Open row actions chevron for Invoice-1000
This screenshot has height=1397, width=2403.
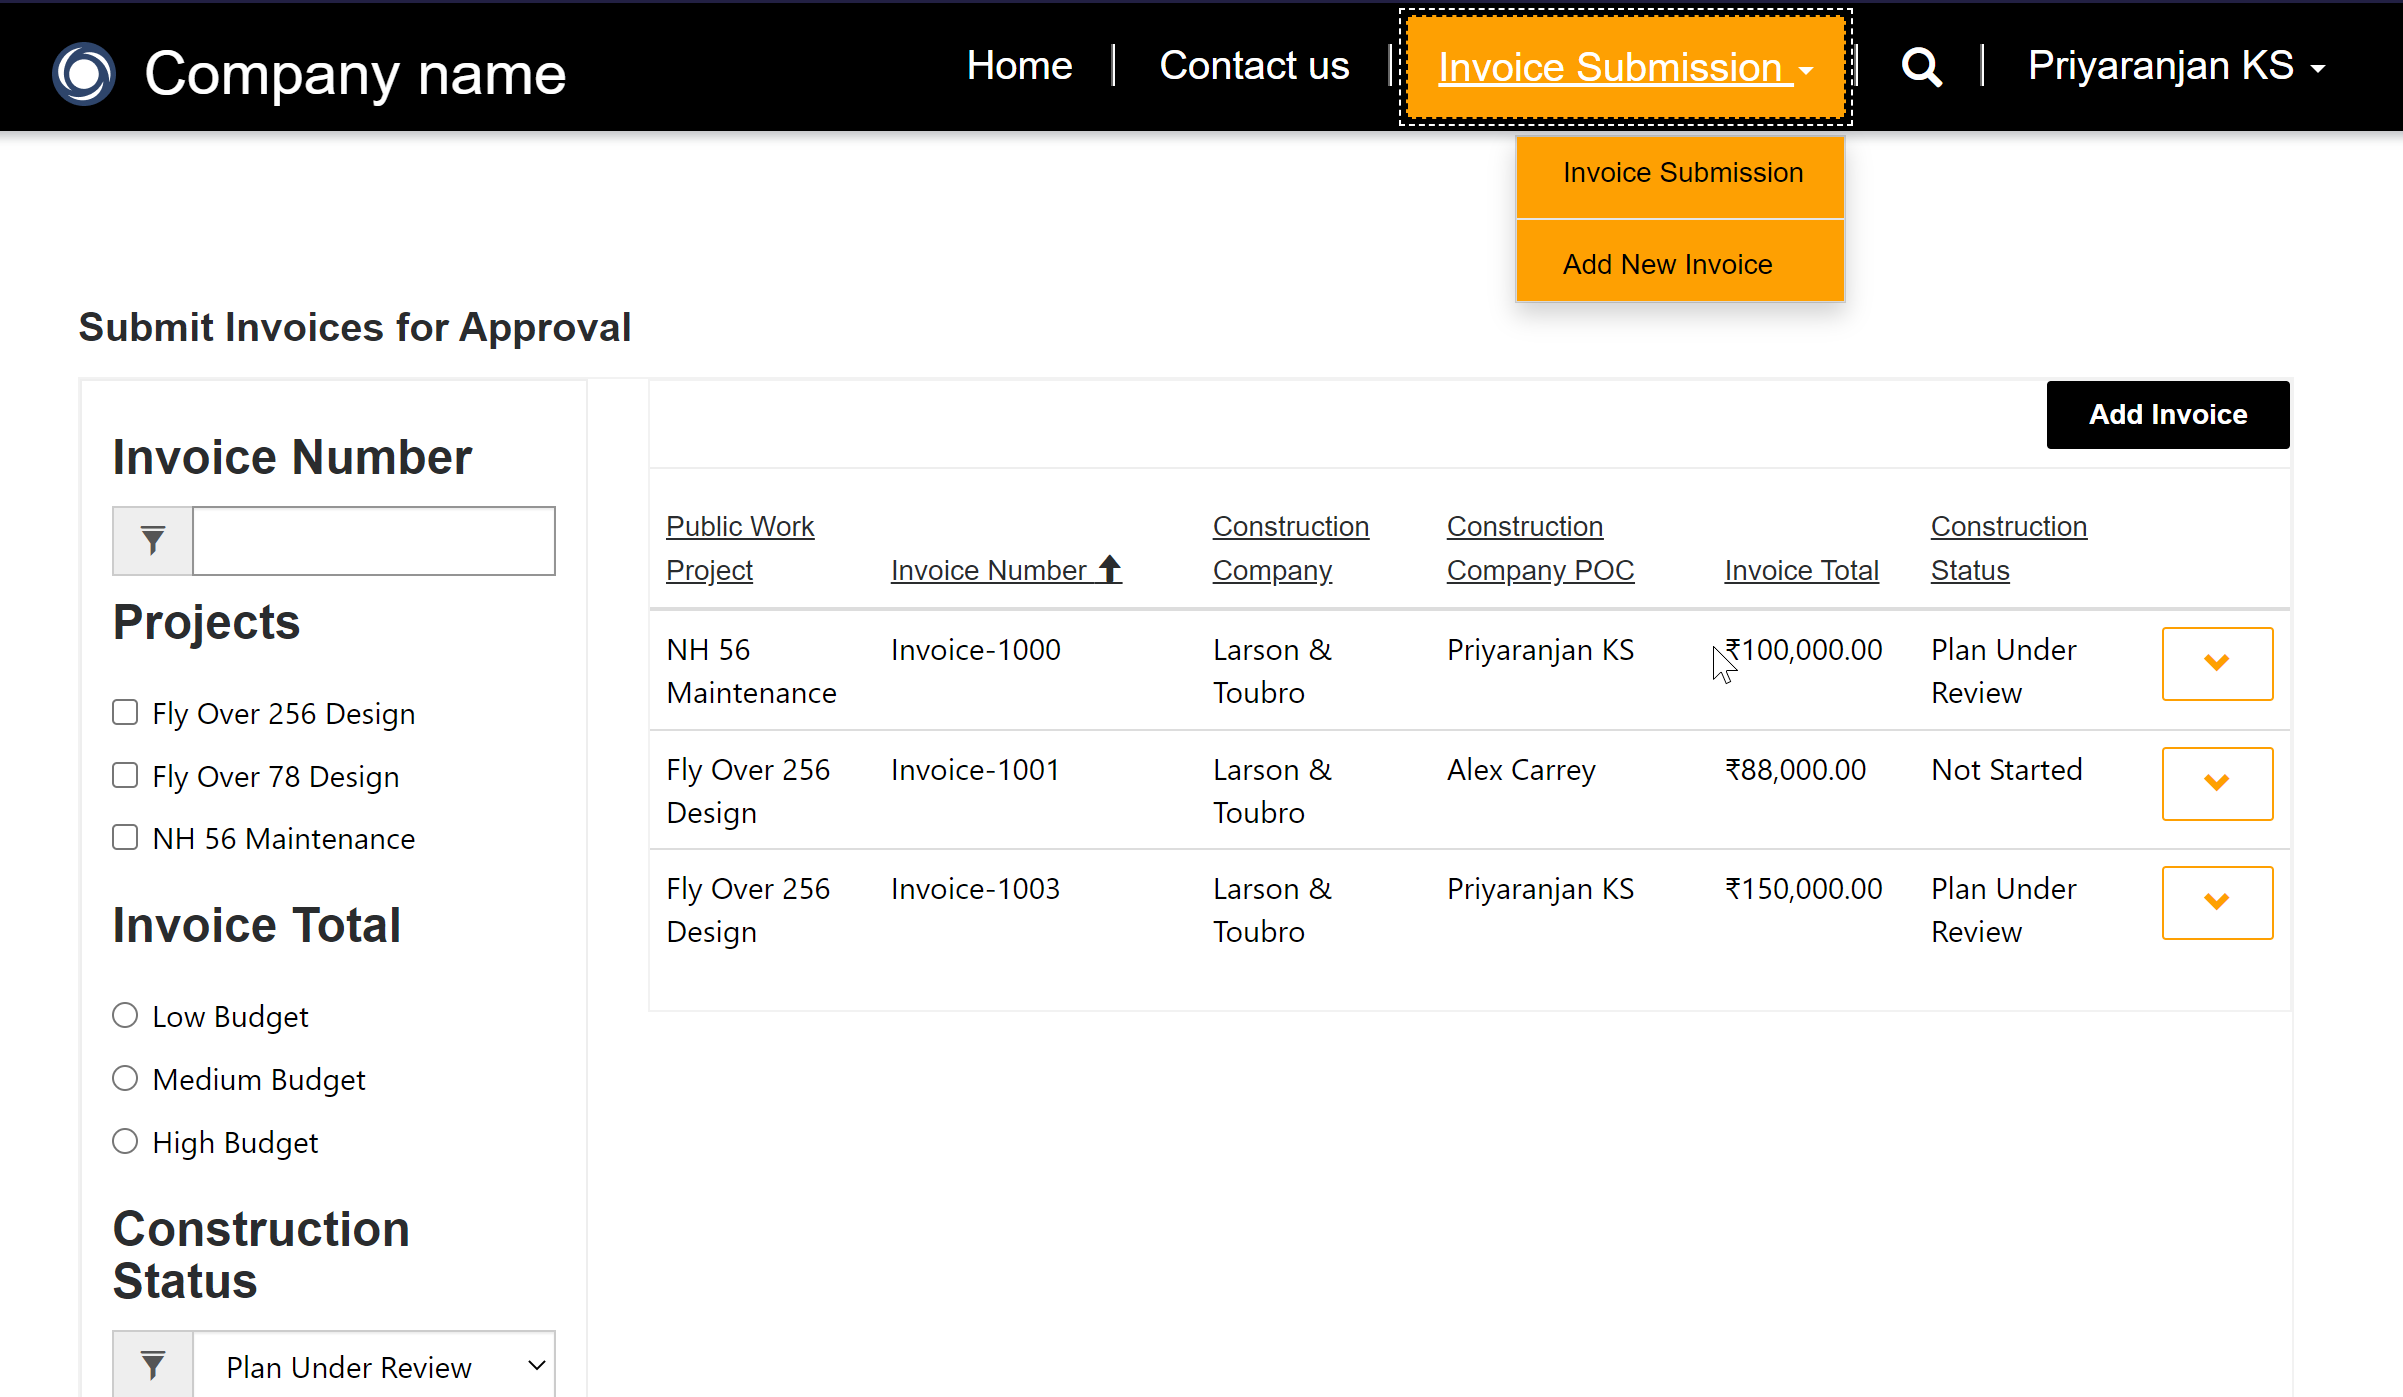click(2216, 663)
